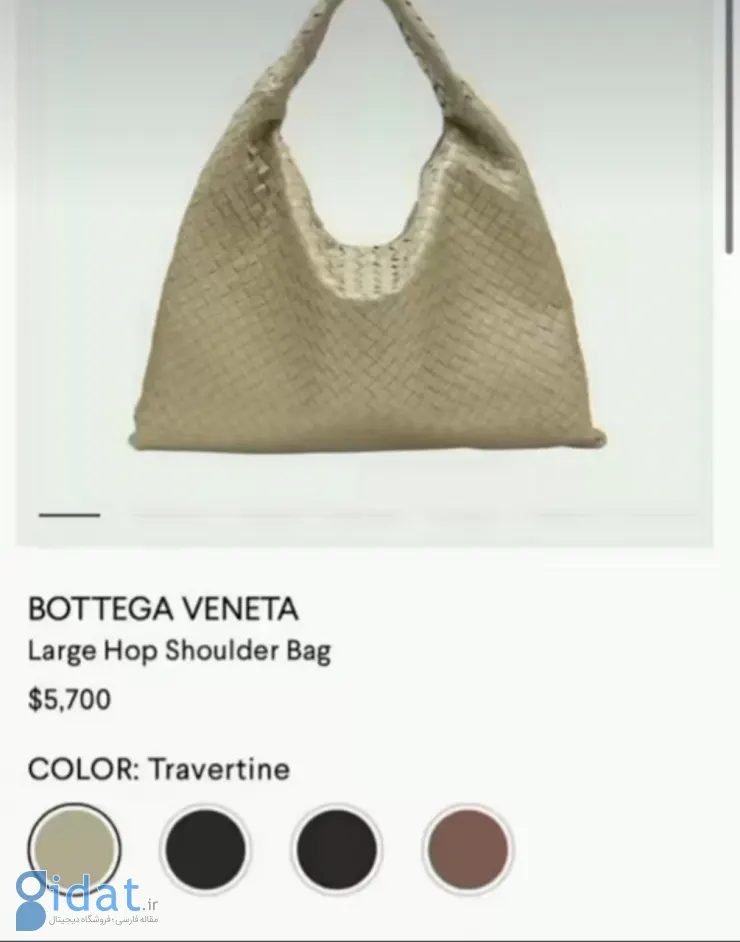Click the '.ir' domain text of the watermark
This screenshot has height=942, width=740.
pos(150,905)
